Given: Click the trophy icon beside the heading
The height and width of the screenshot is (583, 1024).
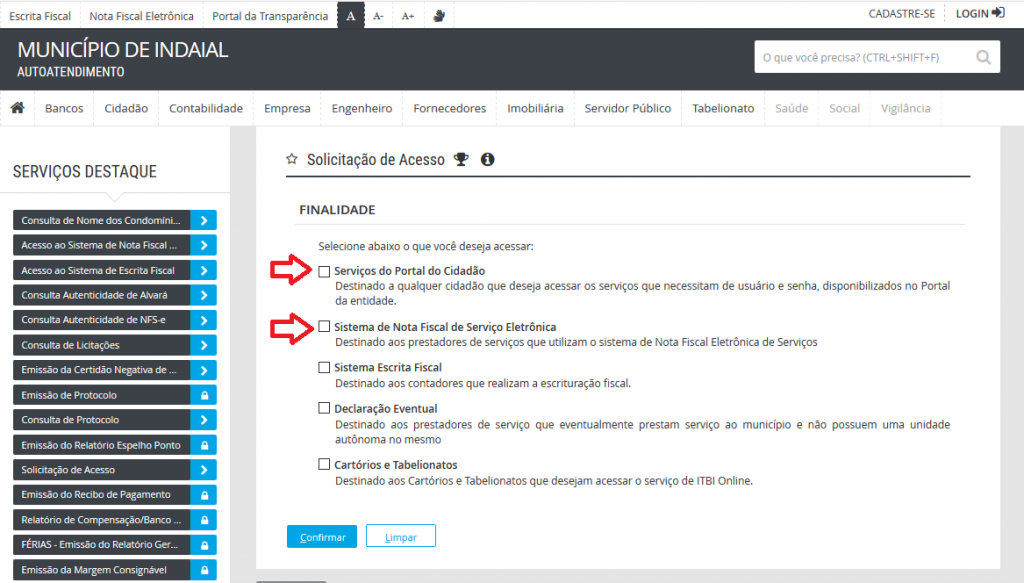Looking at the screenshot, I should tap(461, 159).
